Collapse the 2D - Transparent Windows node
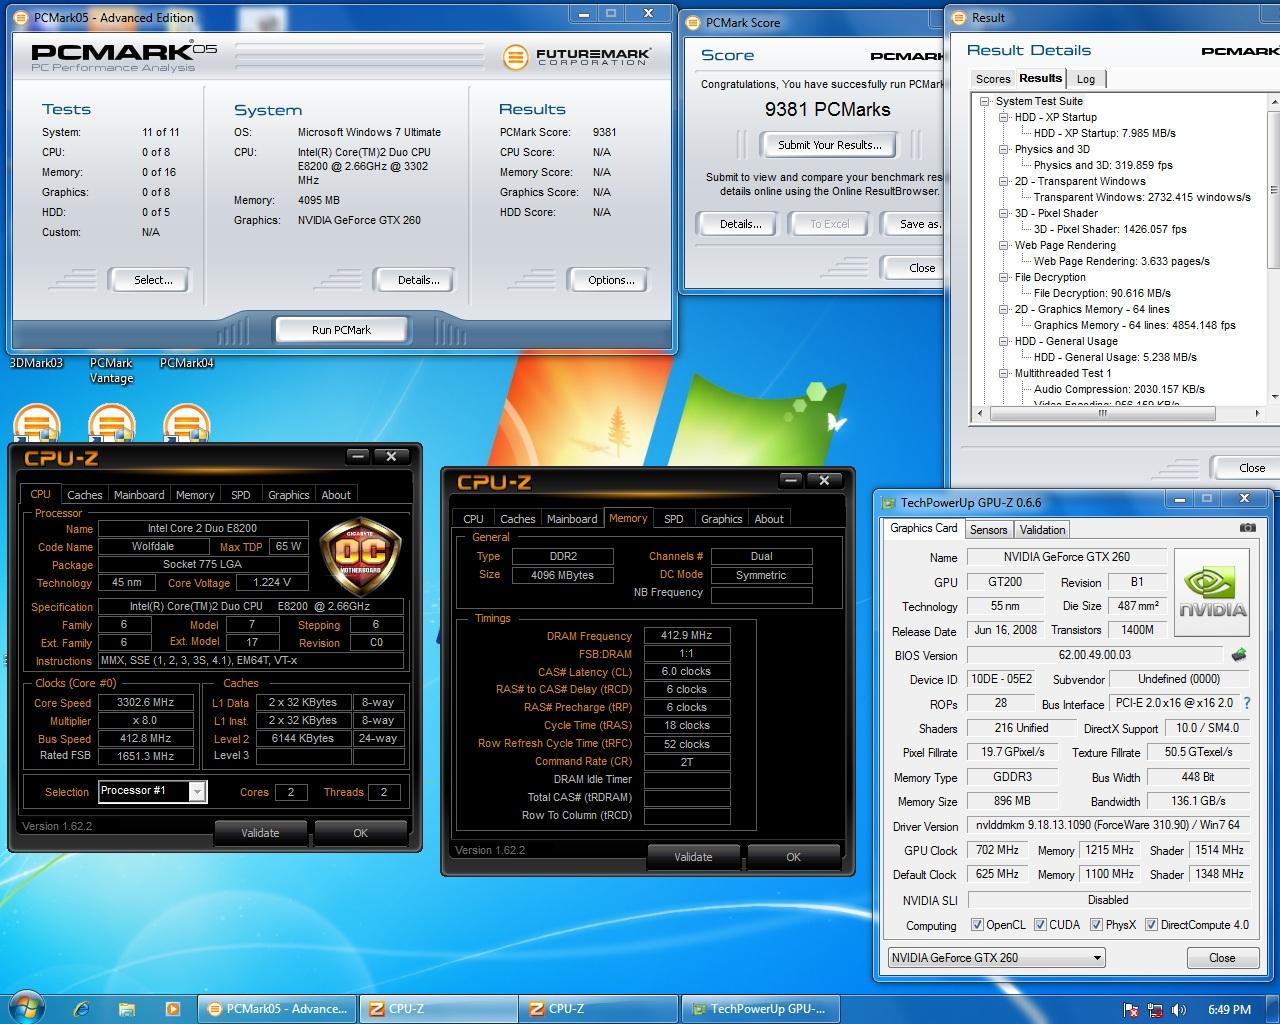This screenshot has height=1024, width=1280. coord(1004,181)
